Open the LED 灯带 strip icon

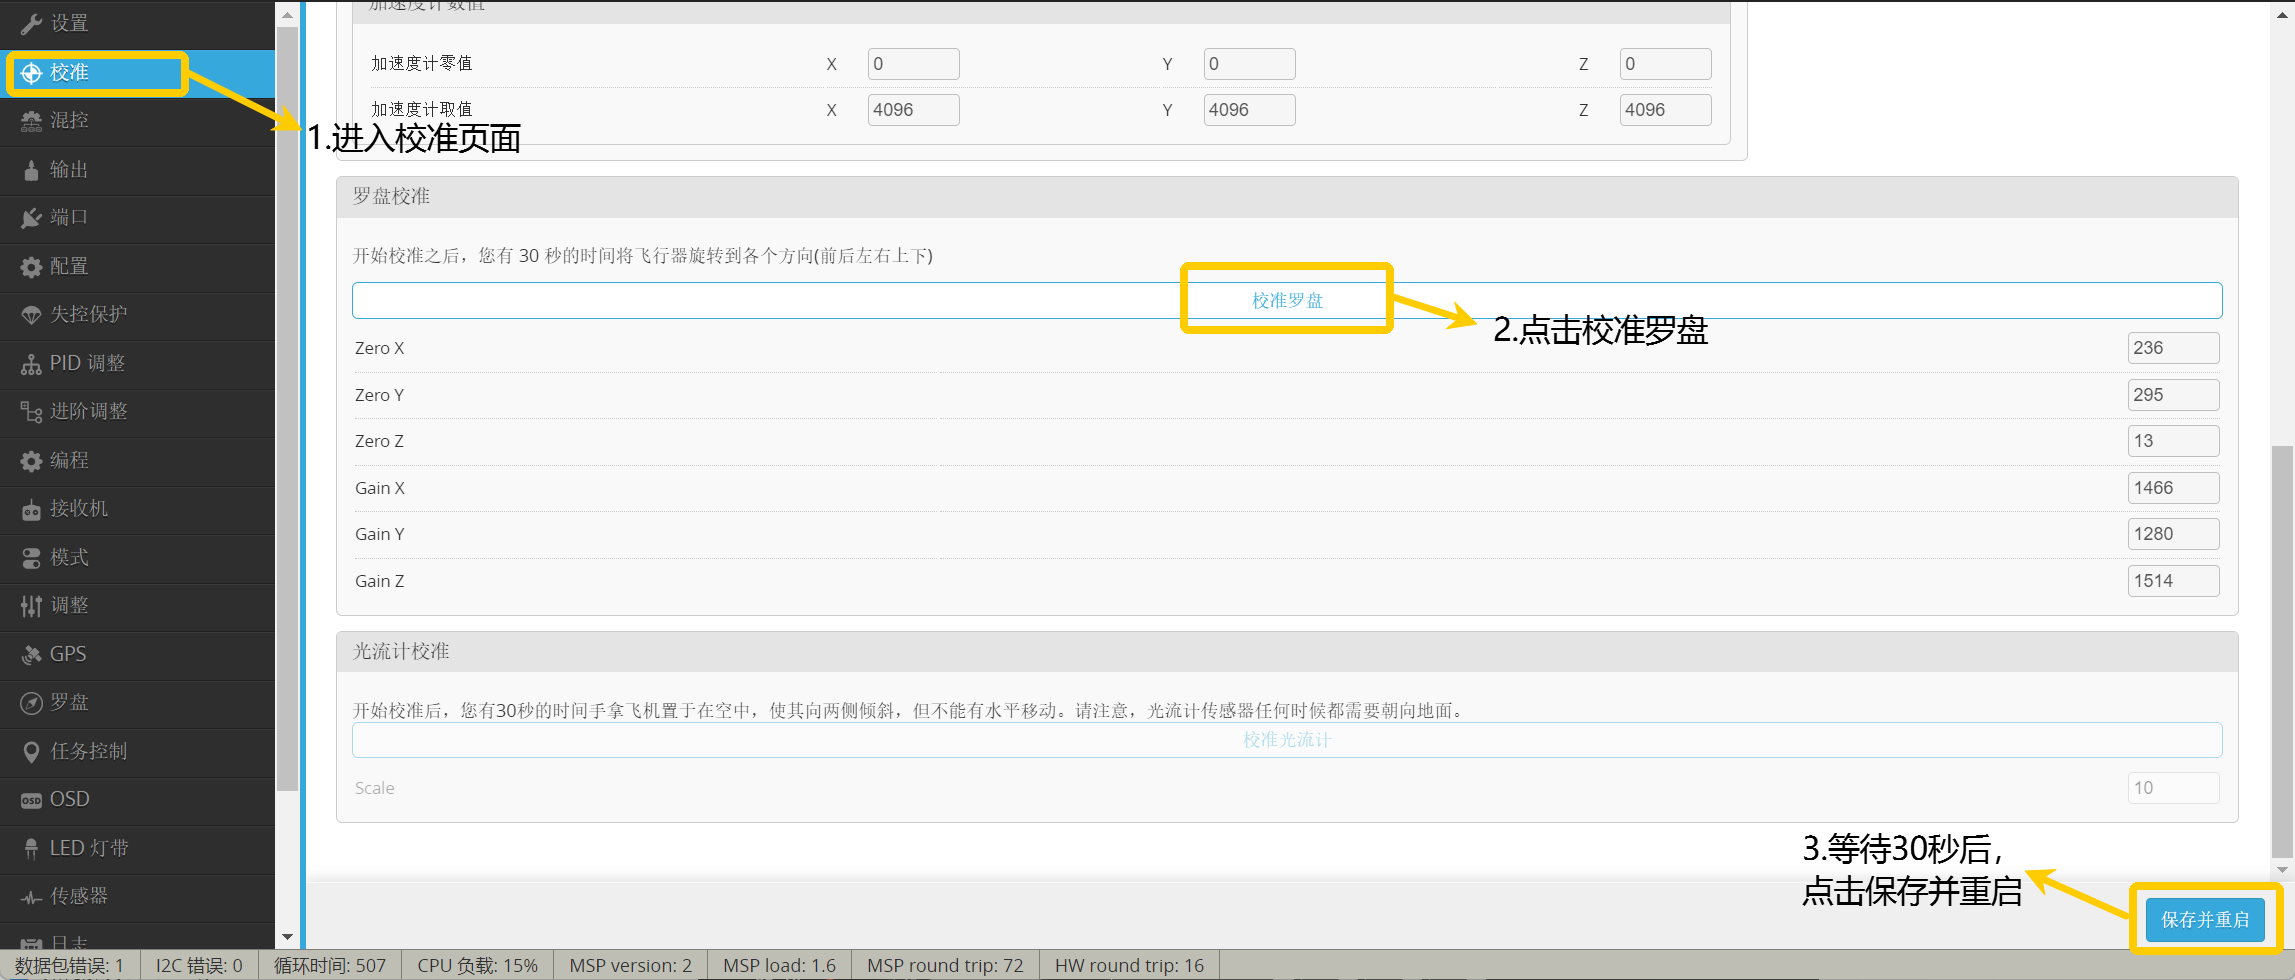(31, 849)
